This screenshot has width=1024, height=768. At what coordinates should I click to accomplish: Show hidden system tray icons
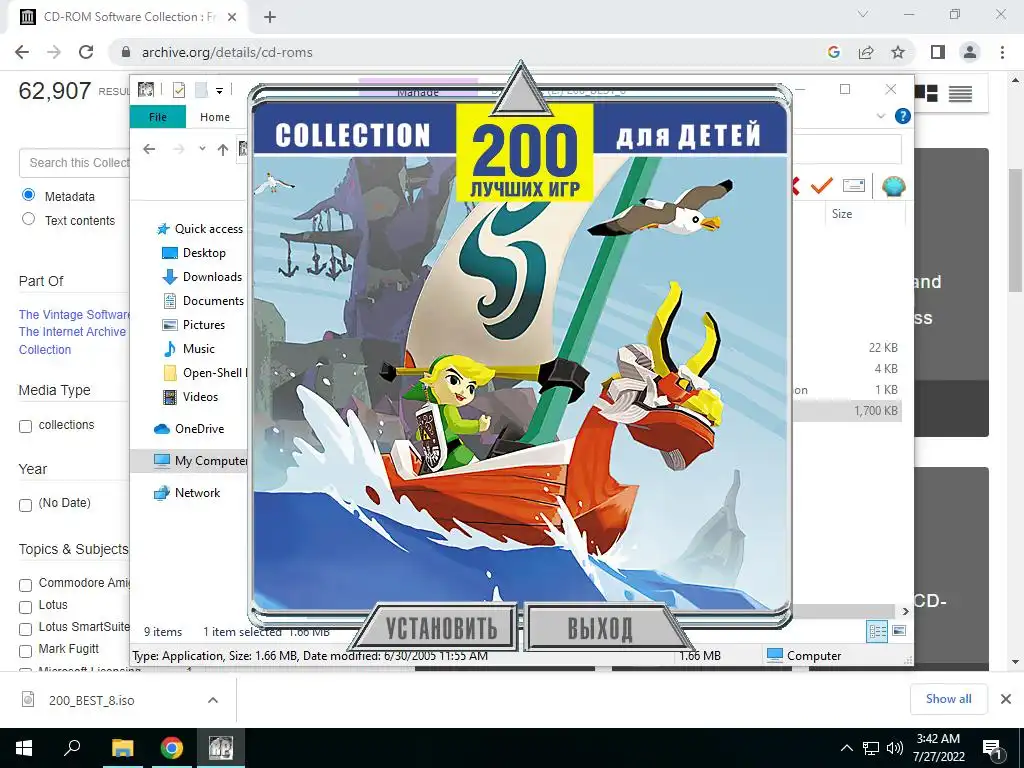(x=846, y=748)
